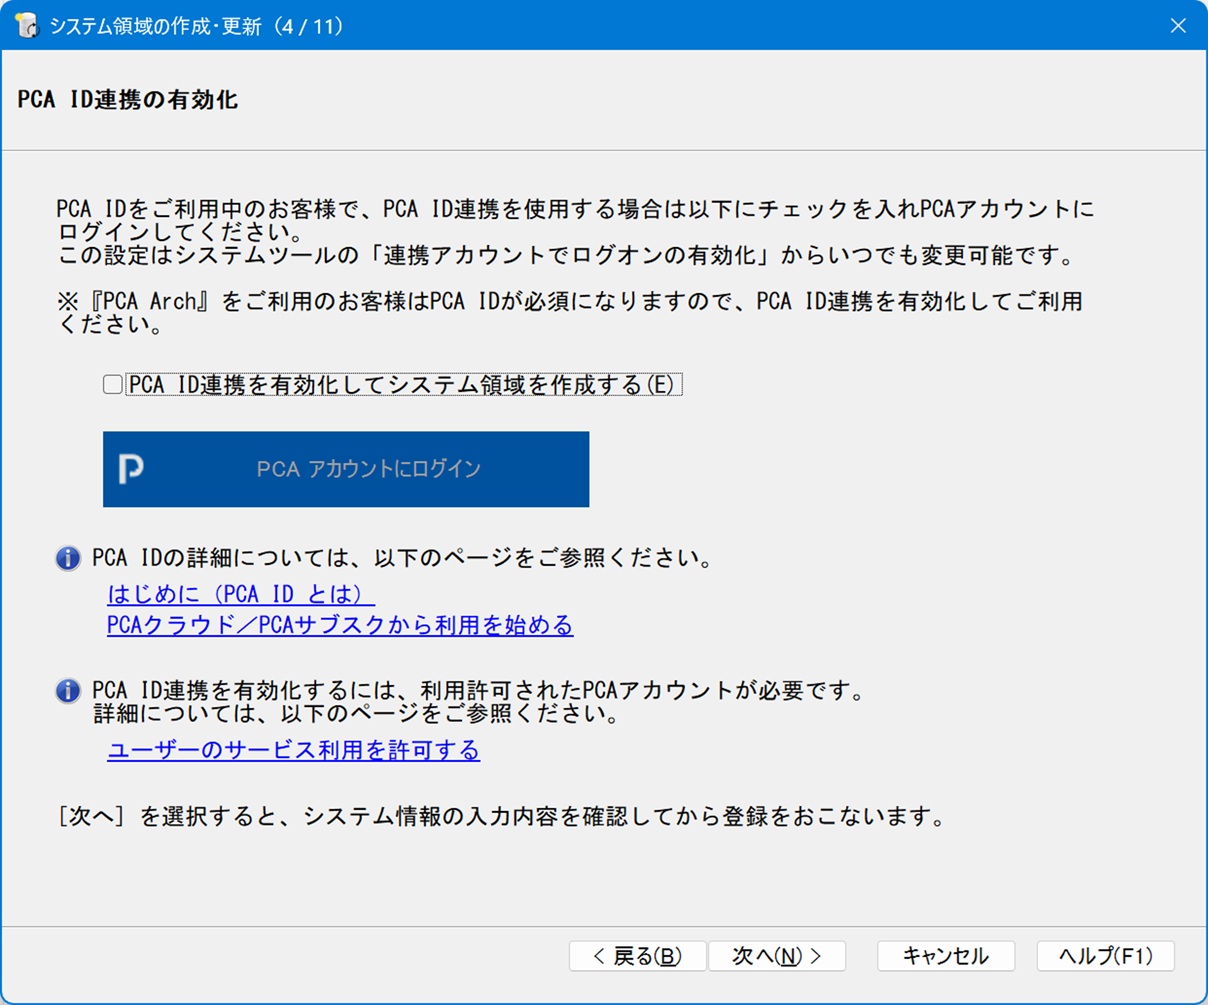This screenshot has height=1005, width=1208.
Task: Enable PCA ID連携を有効化してシステム領域を作成する checkbox
Action: [113, 385]
